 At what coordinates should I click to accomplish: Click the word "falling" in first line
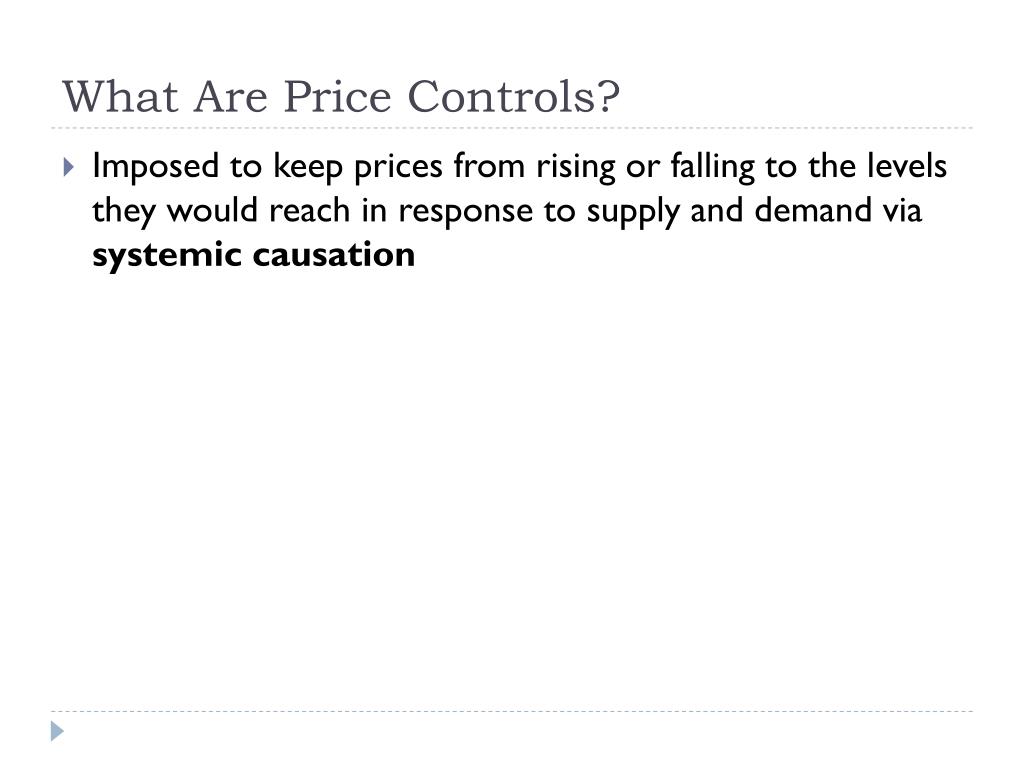click(712, 167)
